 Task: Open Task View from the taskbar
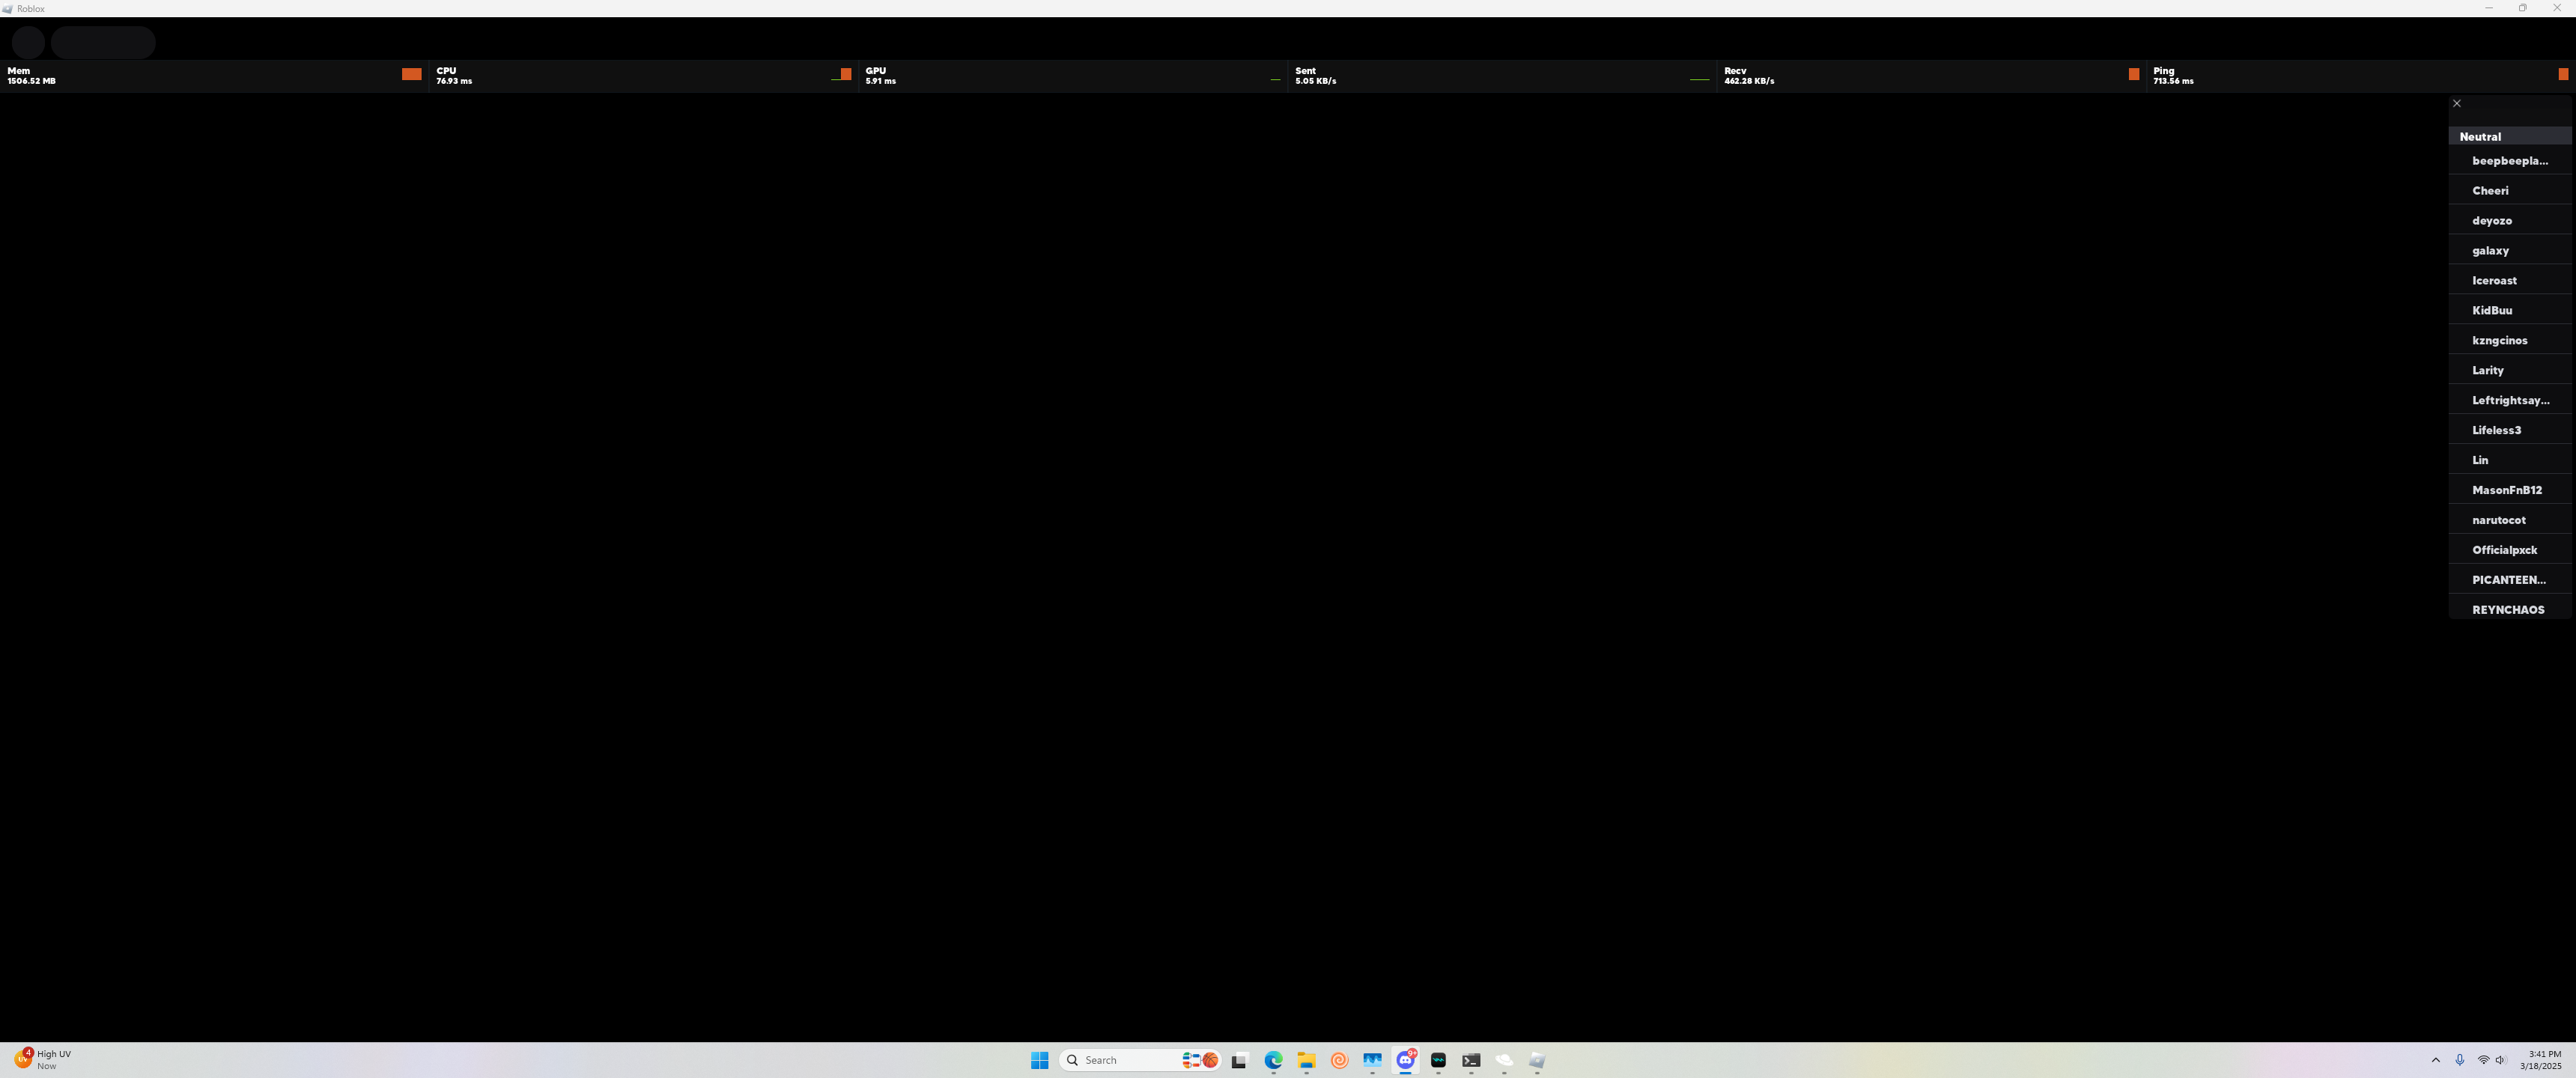click(x=1240, y=1060)
